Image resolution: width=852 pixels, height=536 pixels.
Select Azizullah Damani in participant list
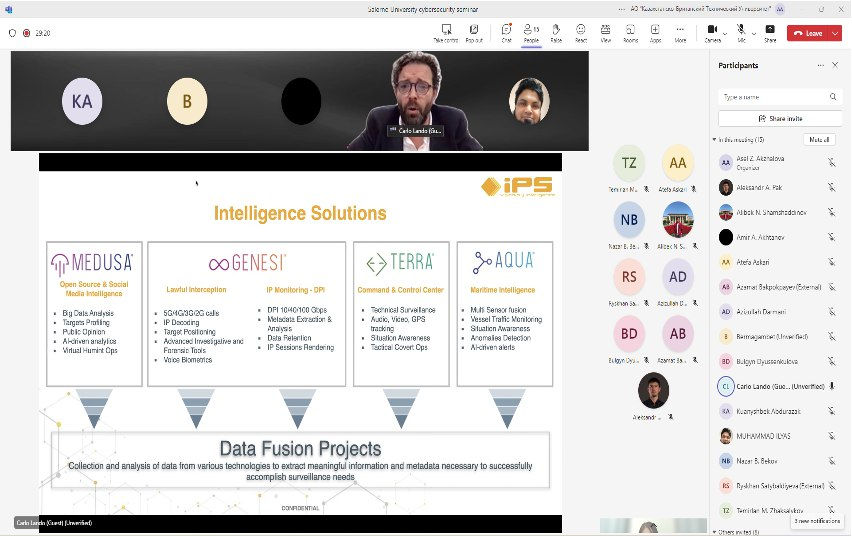(x=778, y=312)
